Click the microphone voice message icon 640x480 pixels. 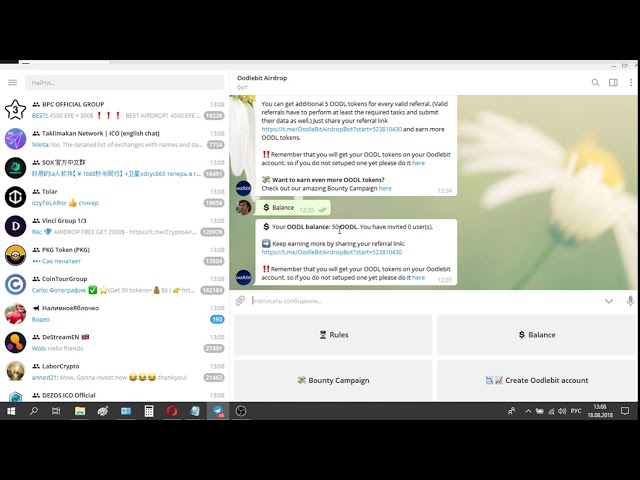point(630,301)
